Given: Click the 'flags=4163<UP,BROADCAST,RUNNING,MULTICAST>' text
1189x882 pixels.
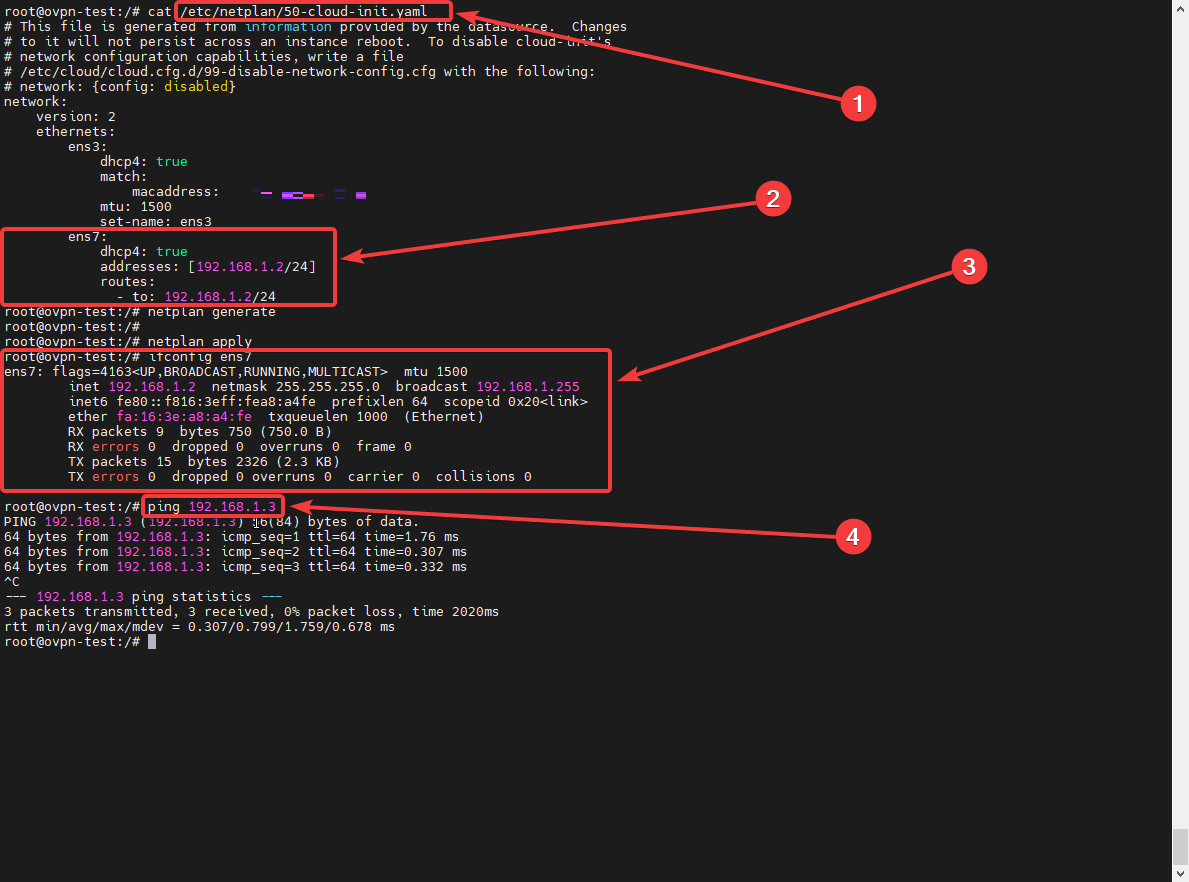Looking at the screenshot, I should [x=220, y=372].
